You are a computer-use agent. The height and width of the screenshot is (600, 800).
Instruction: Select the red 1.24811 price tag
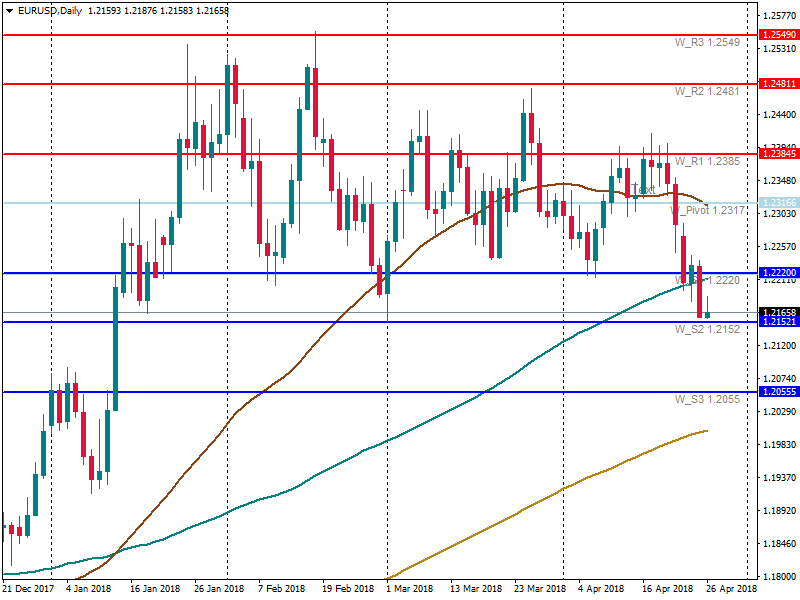[779, 84]
